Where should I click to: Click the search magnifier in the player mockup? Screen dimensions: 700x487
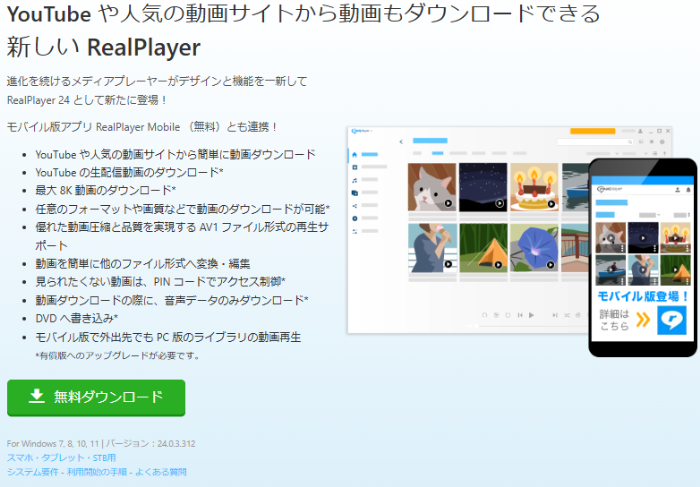[630, 142]
